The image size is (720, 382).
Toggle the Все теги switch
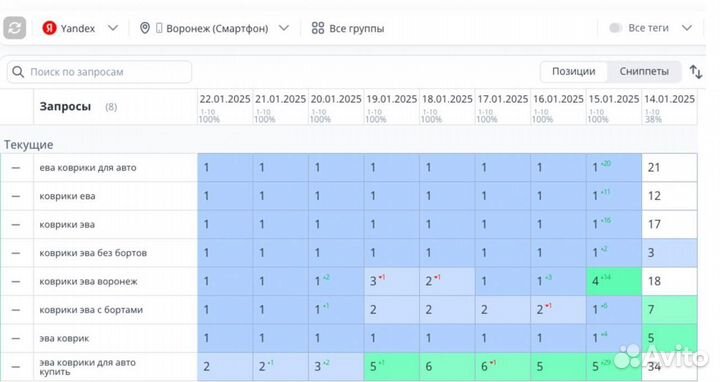pyautogui.click(x=616, y=28)
